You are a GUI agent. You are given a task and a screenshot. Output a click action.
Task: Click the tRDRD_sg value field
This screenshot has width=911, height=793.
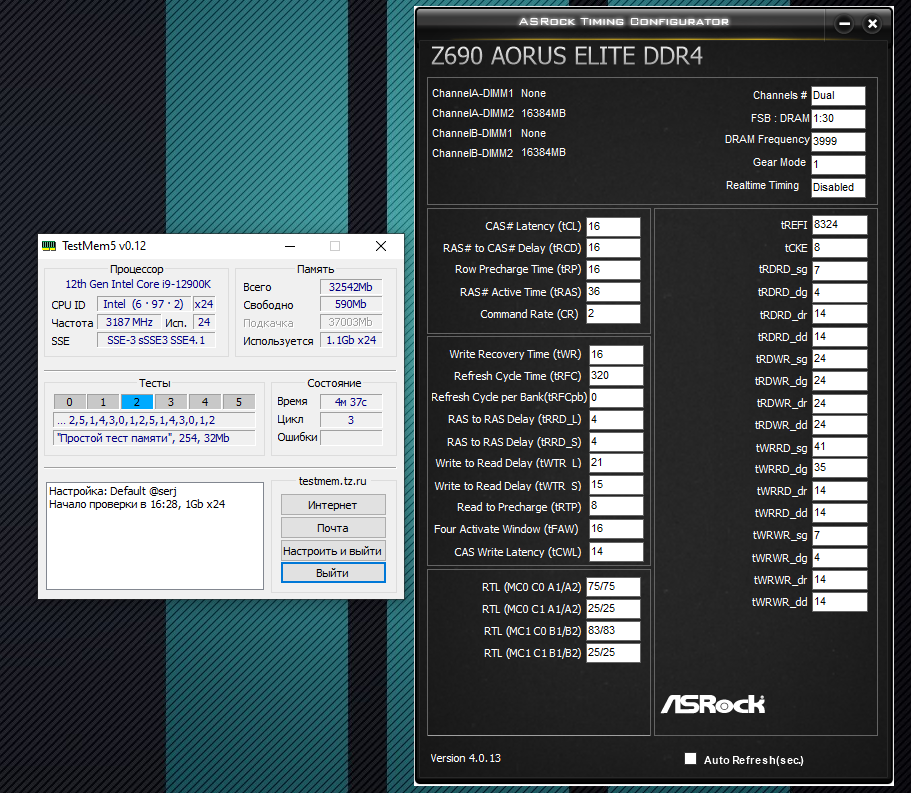pos(840,270)
